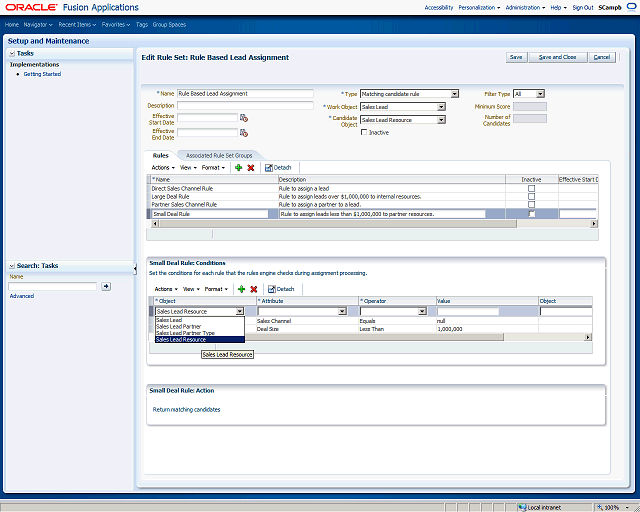640x512 pixels.
Task: Open the Favorites menu
Action: (x=116, y=24)
